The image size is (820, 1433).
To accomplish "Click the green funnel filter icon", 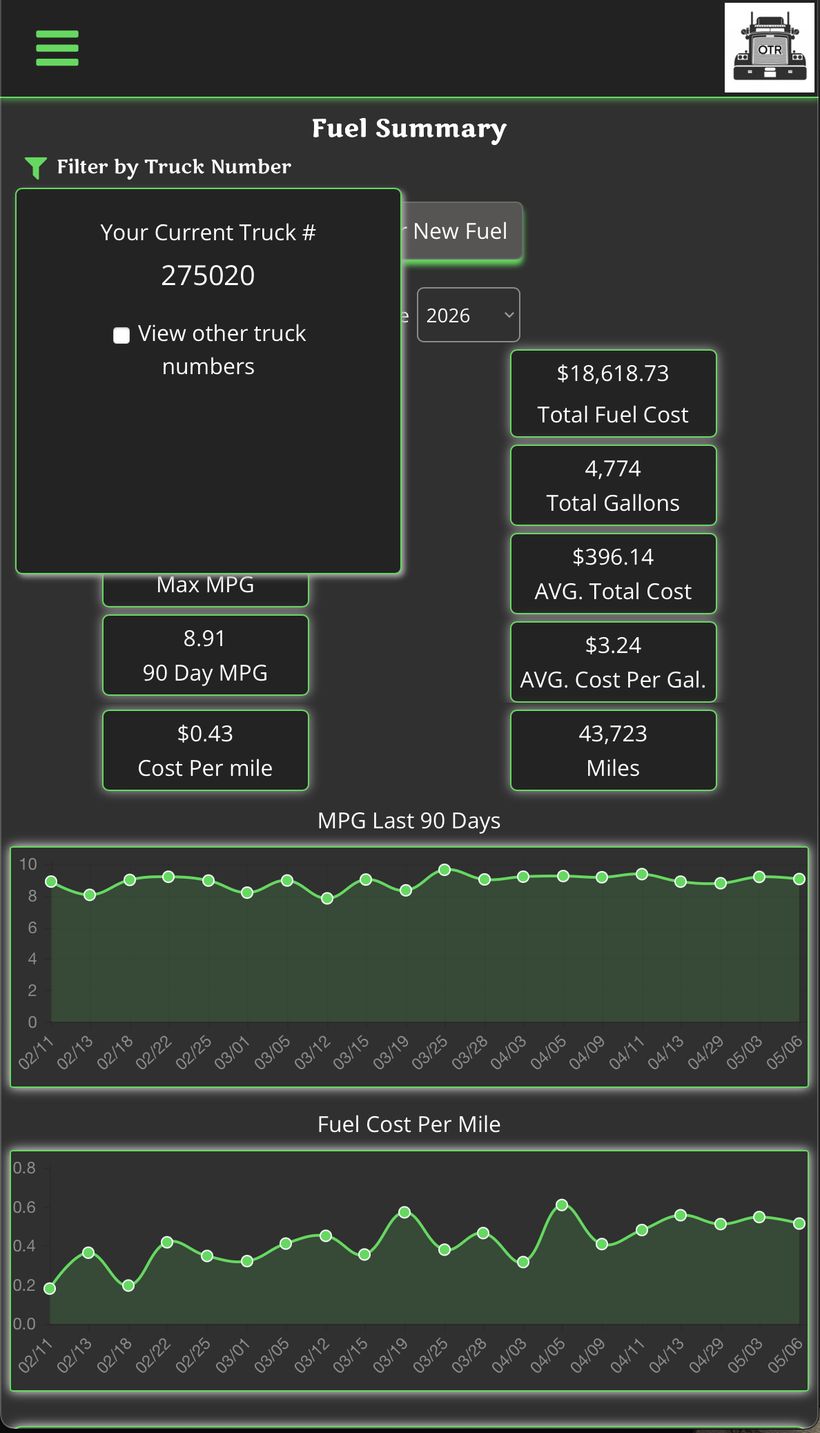I will coord(36,168).
